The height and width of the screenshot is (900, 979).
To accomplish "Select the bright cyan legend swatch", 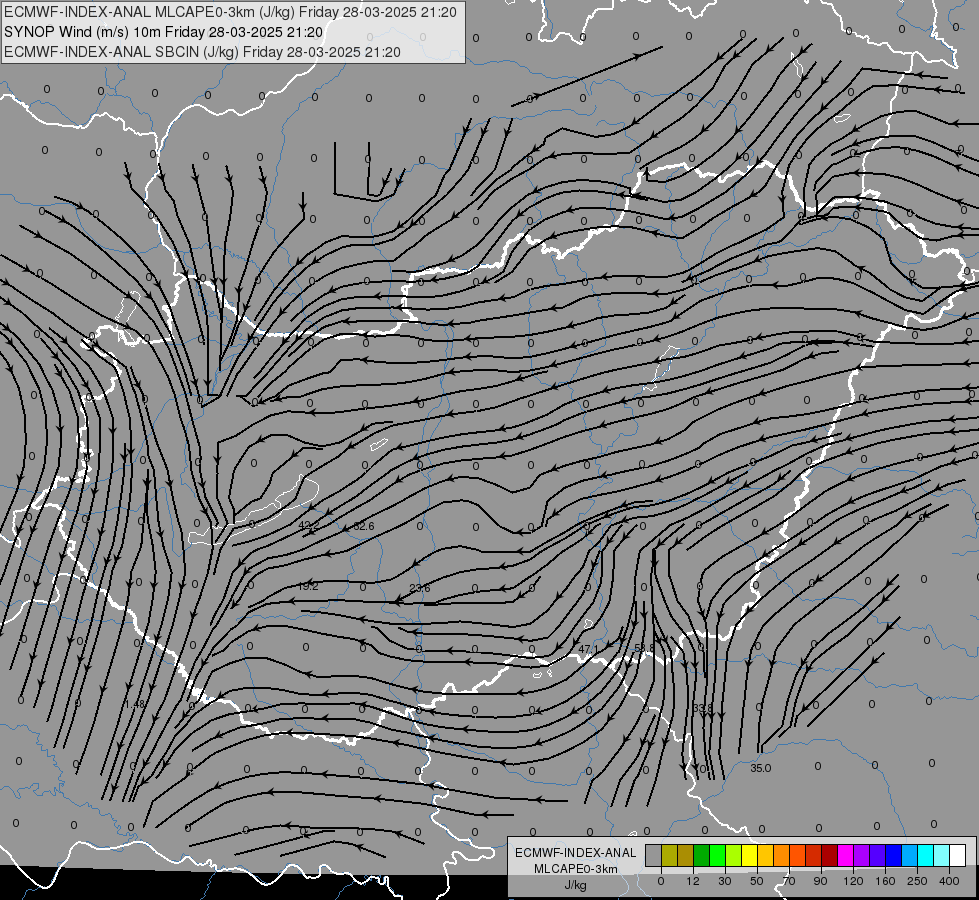I will (925, 855).
